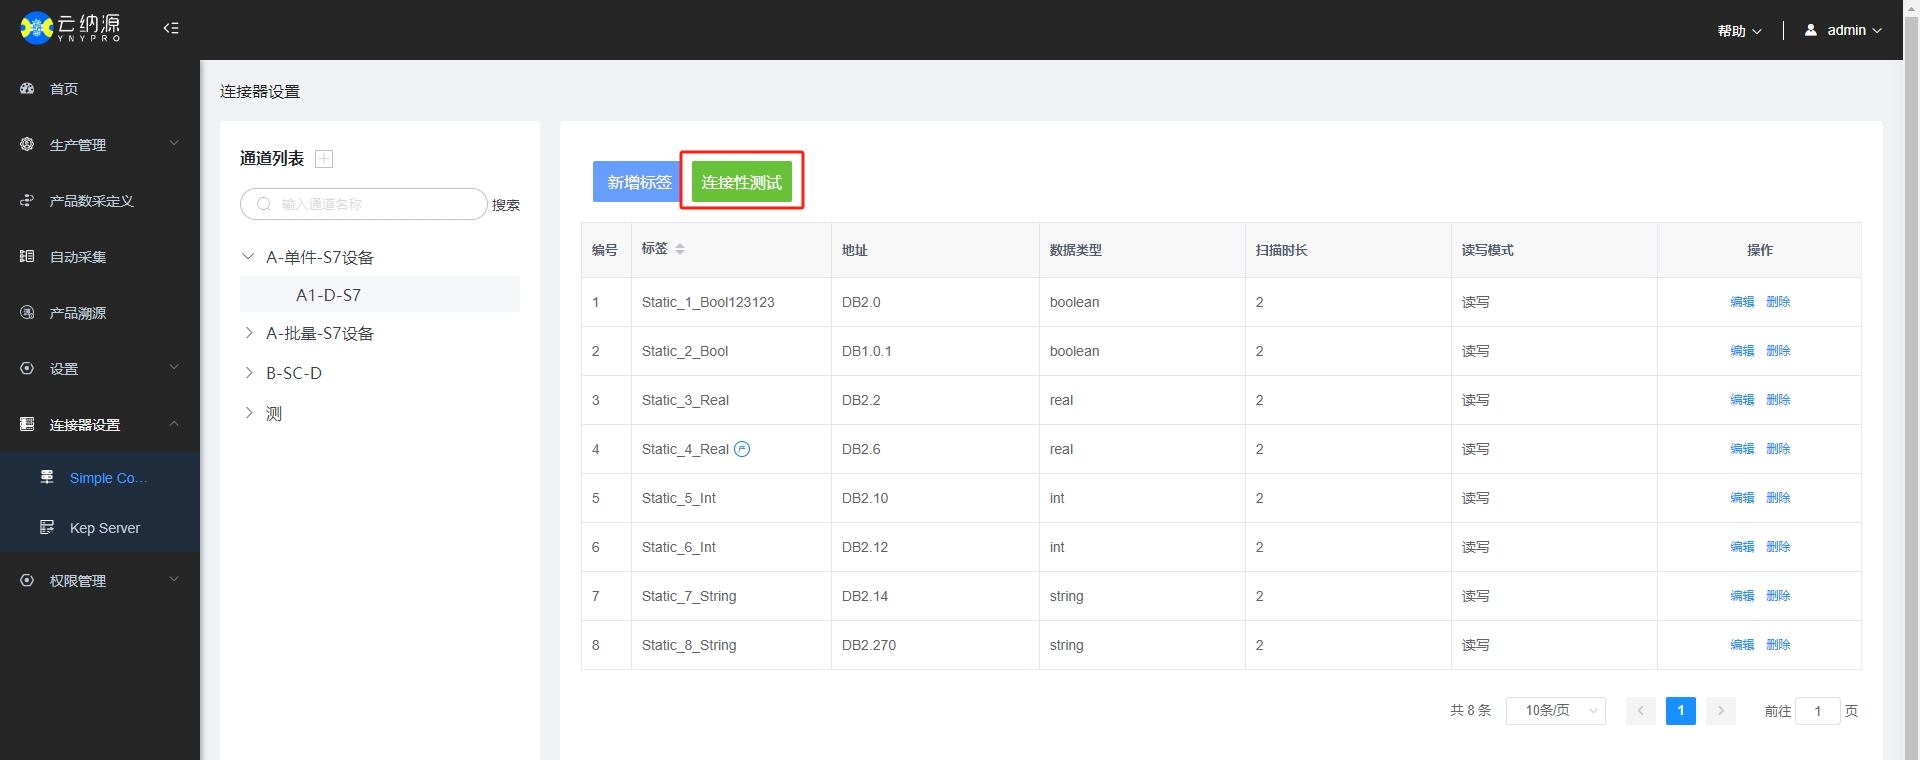
Task: Select the Kep Server menu item
Action: (104, 528)
